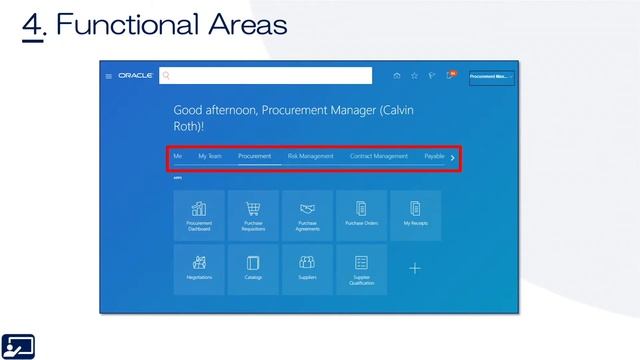Image resolution: width=640 pixels, height=360 pixels.
Task: Click the Oracle logo
Action: 135,76
